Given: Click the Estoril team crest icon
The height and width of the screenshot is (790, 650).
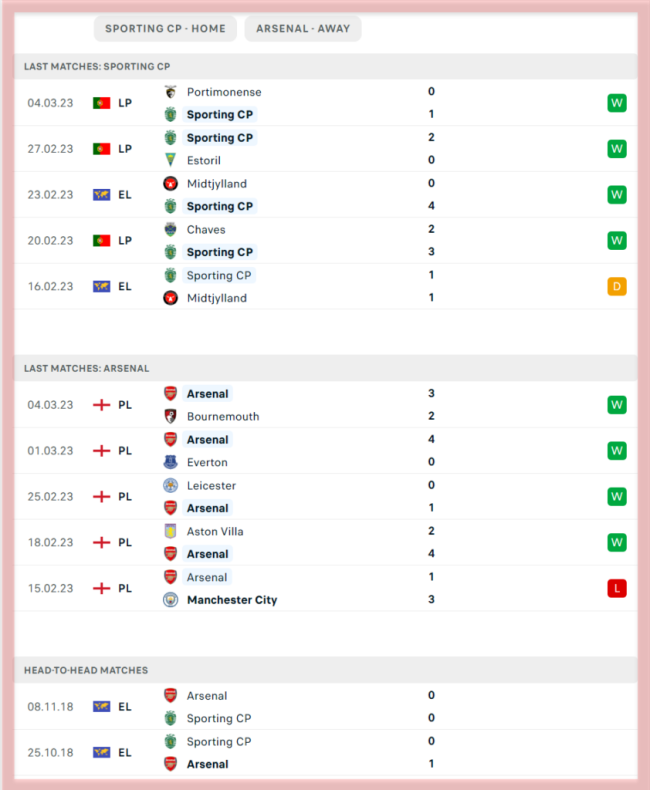Looking at the screenshot, I should [170, 160].
